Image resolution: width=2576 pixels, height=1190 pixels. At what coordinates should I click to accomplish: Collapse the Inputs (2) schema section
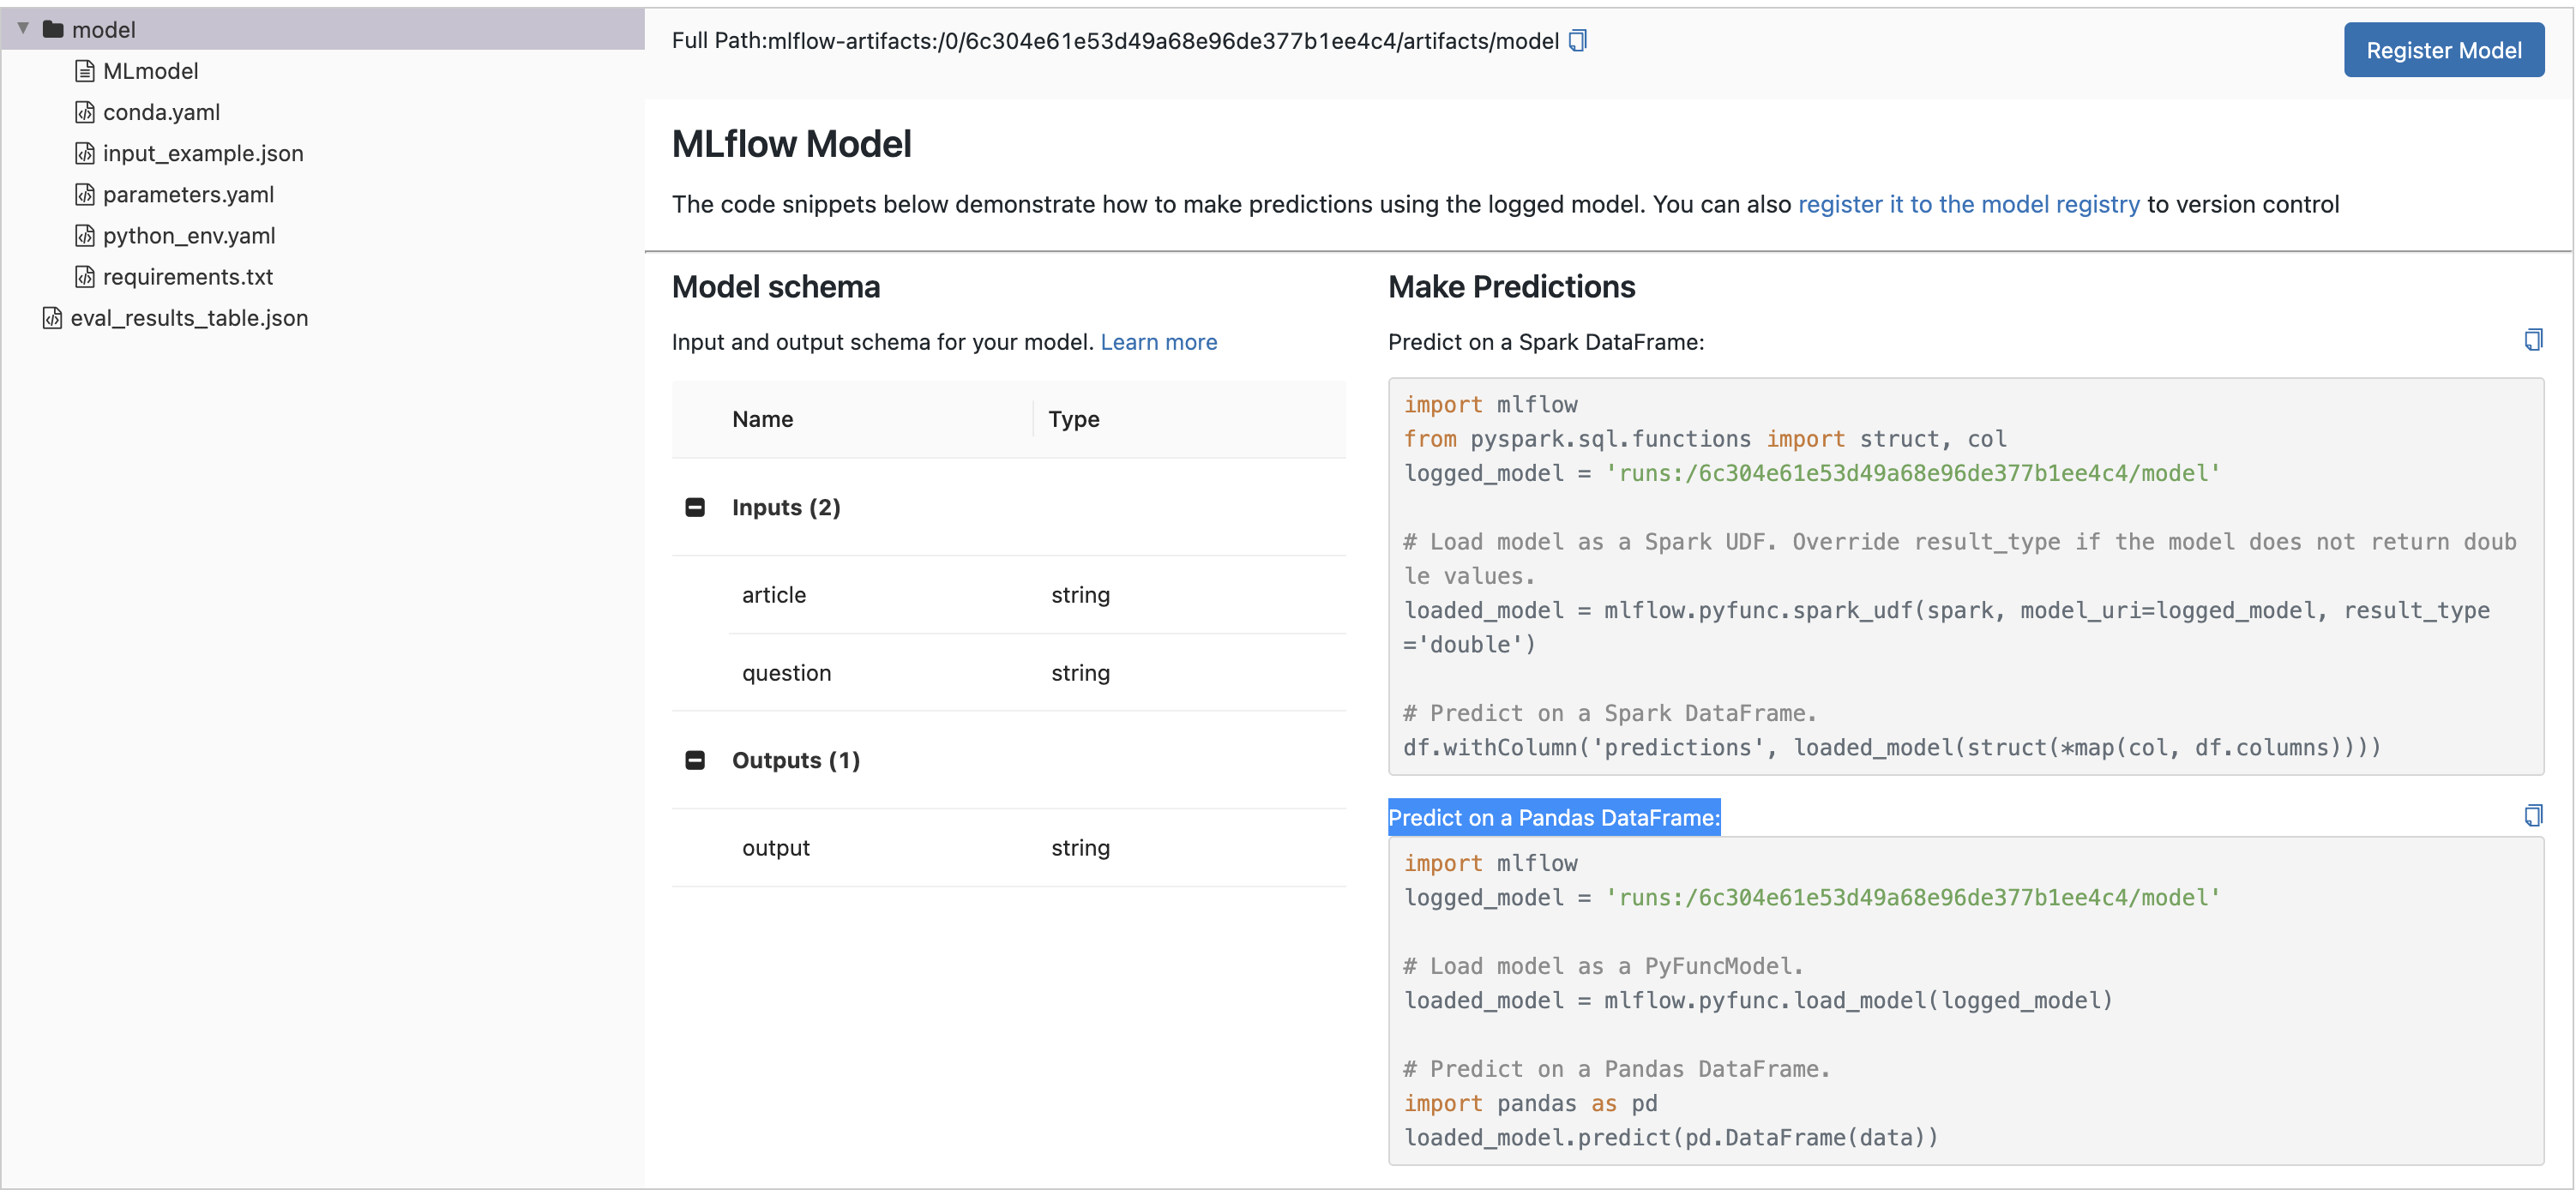pyautogui.click(x=695, y=507)
